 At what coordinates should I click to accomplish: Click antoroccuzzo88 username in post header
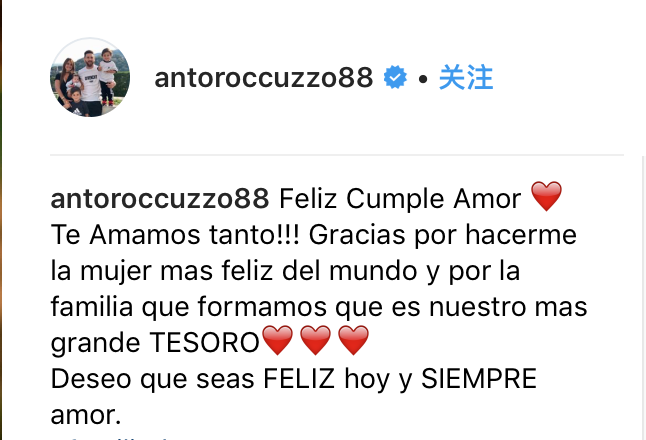point(264,77)
